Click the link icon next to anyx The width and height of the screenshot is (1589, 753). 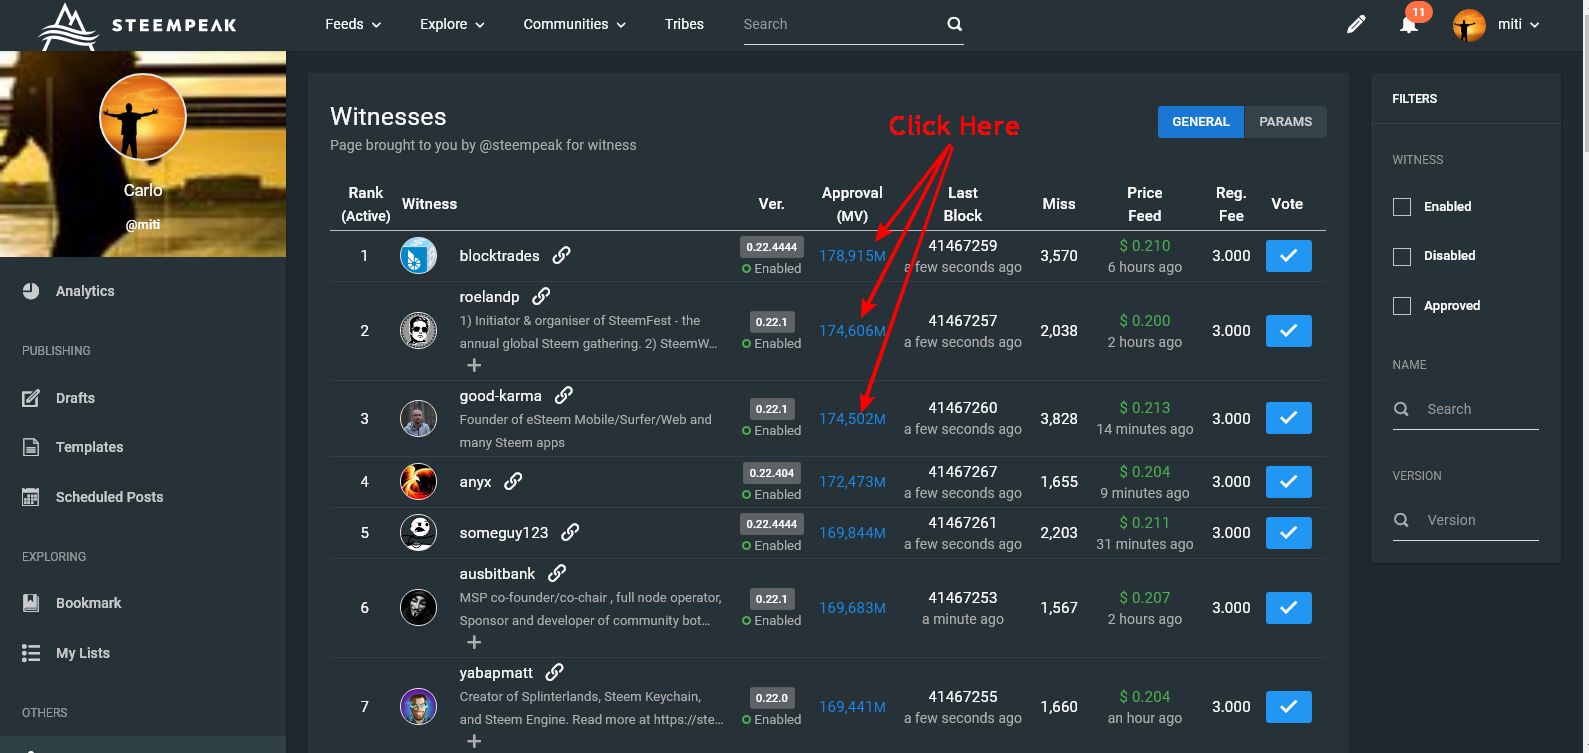click(x=513, y=481)
